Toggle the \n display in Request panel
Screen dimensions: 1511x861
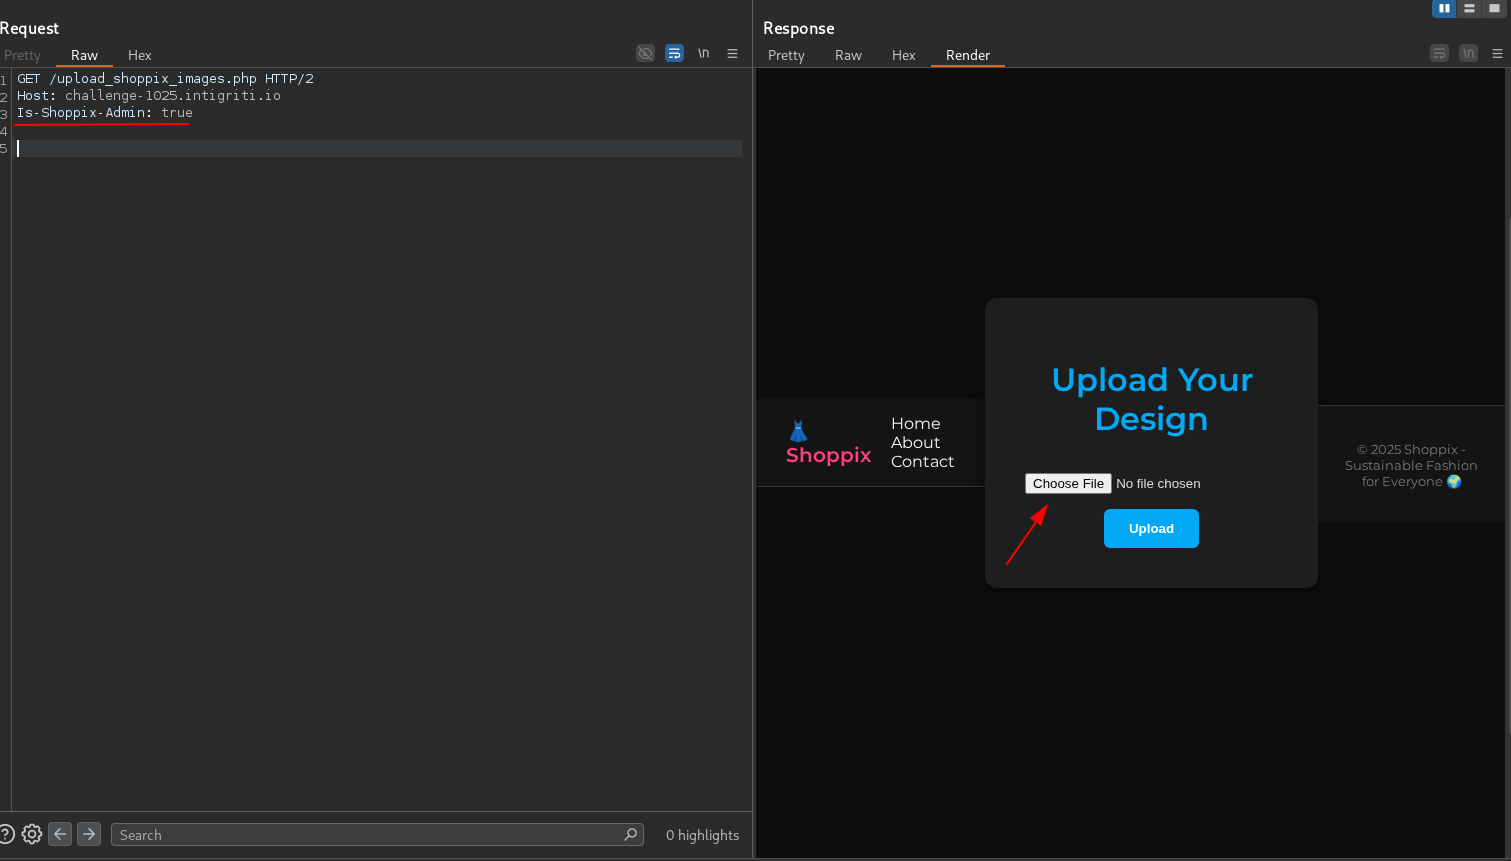703,53
